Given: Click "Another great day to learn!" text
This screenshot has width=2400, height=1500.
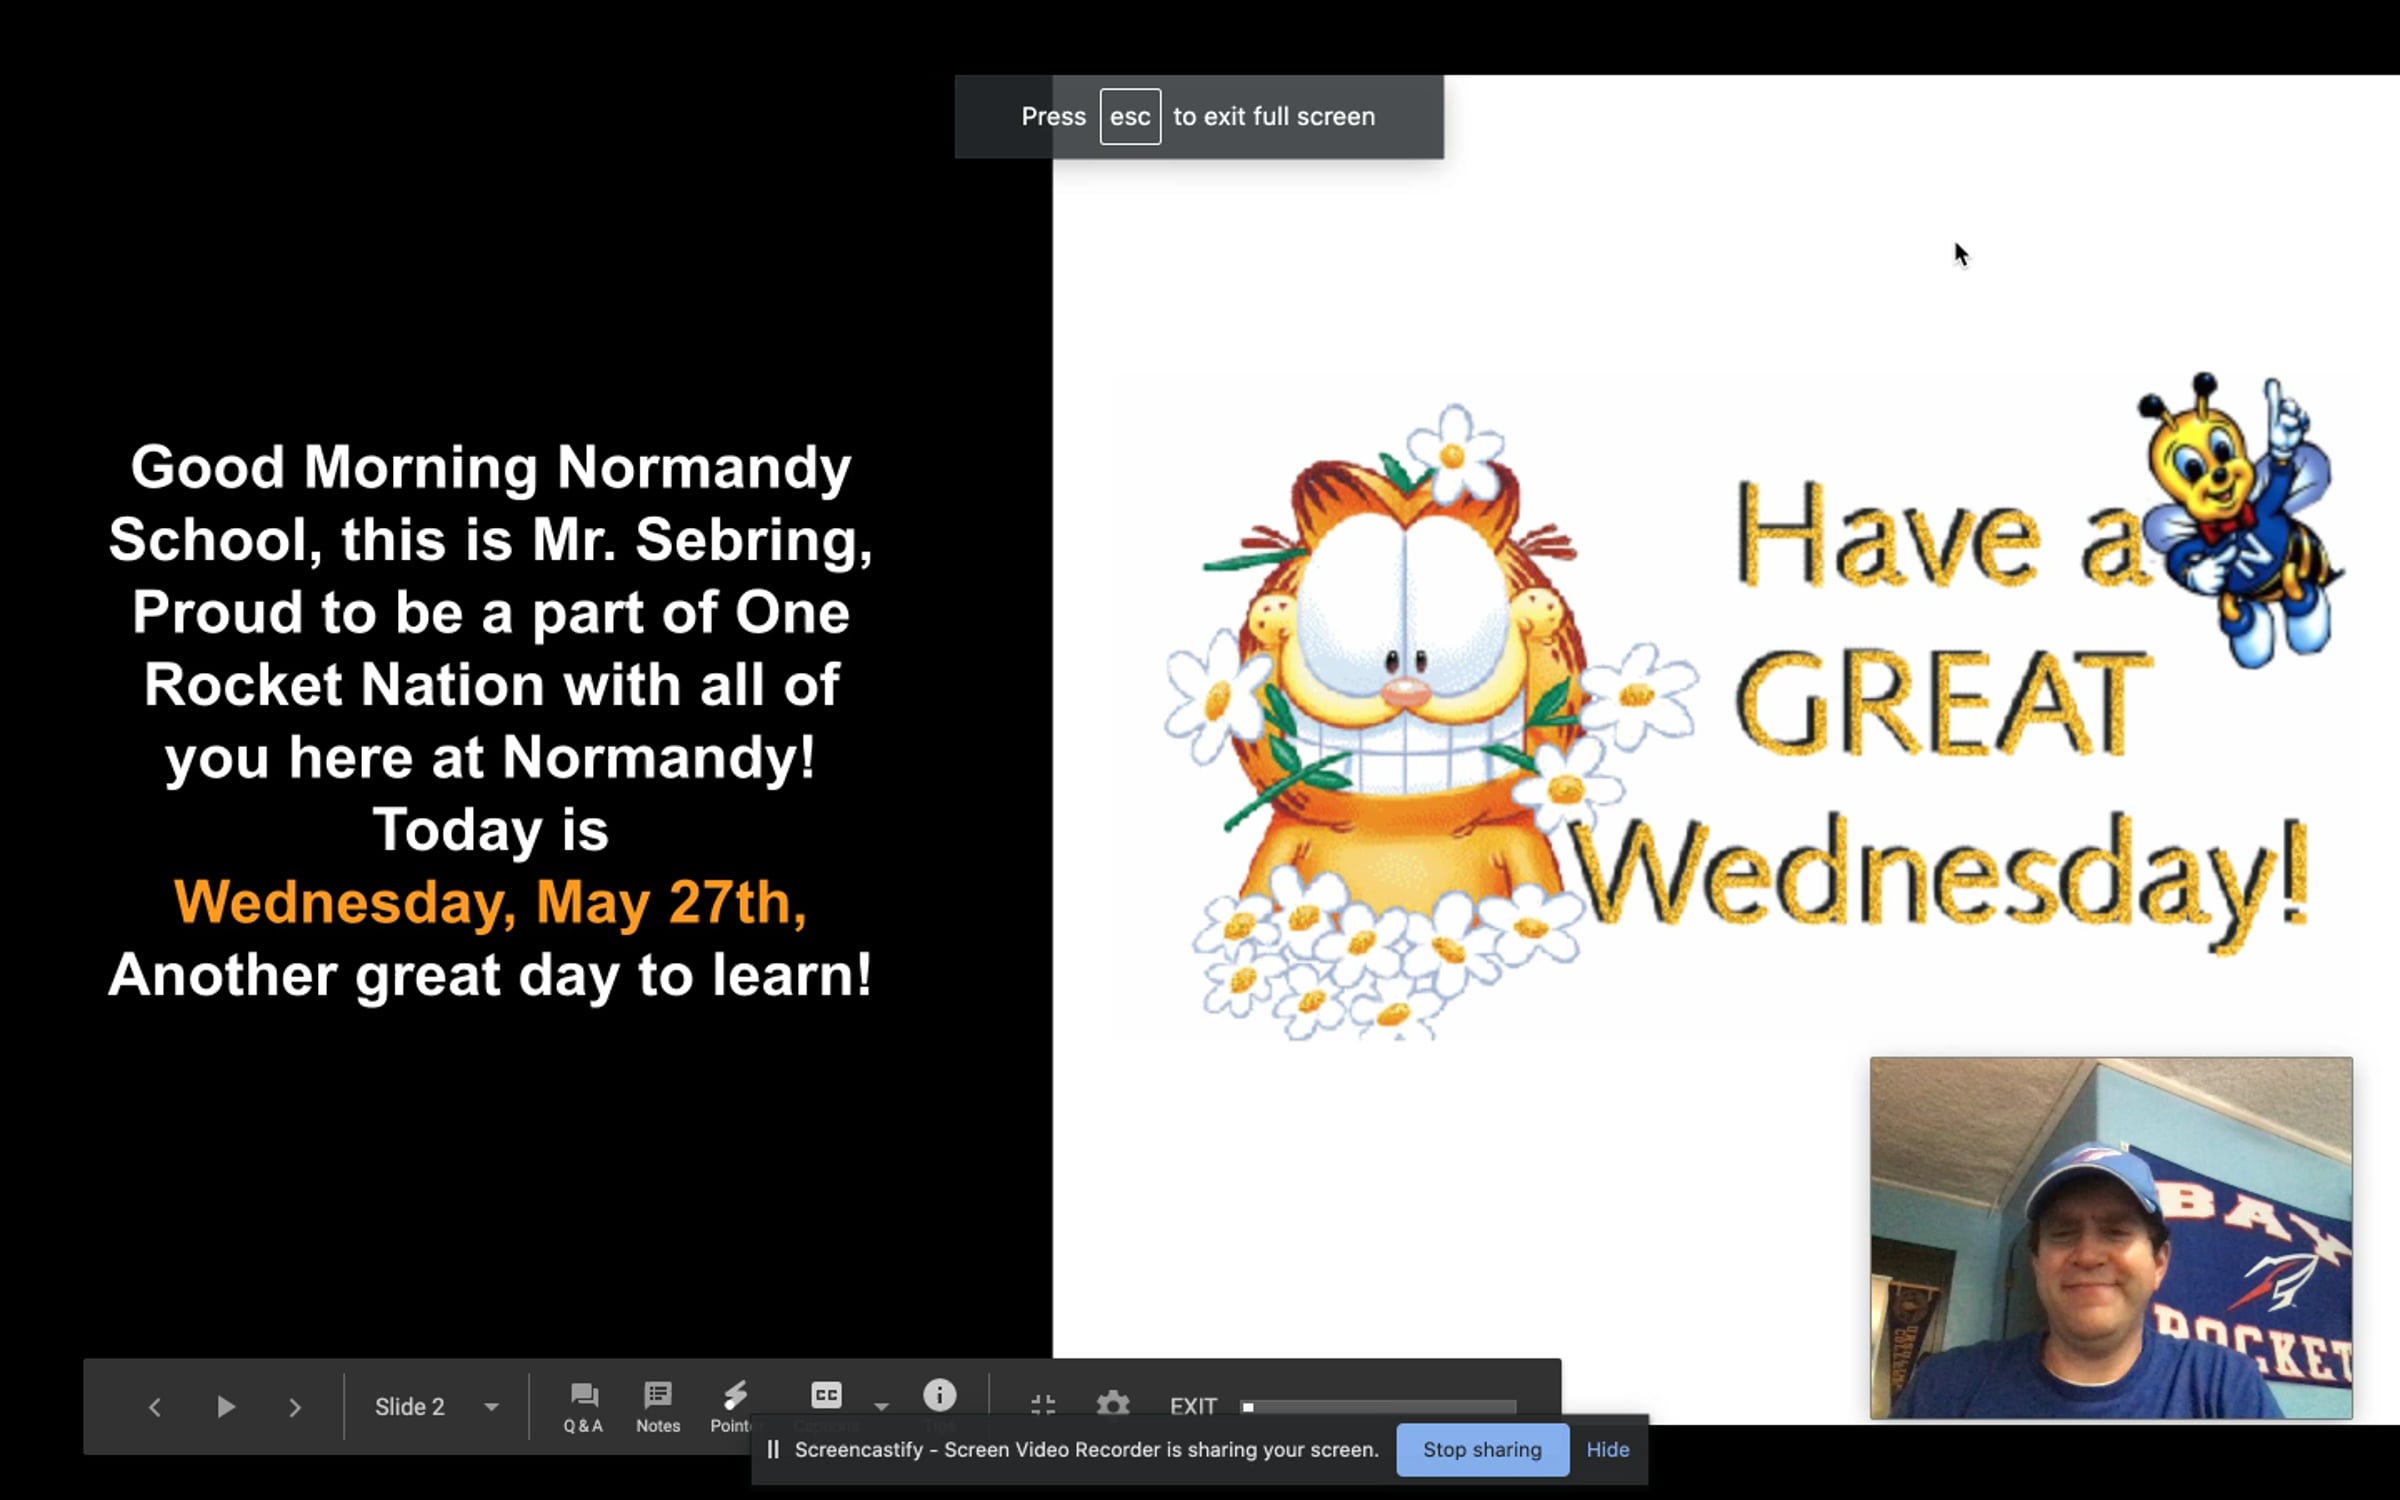Looking at the screenshot, I should (490, 975).
